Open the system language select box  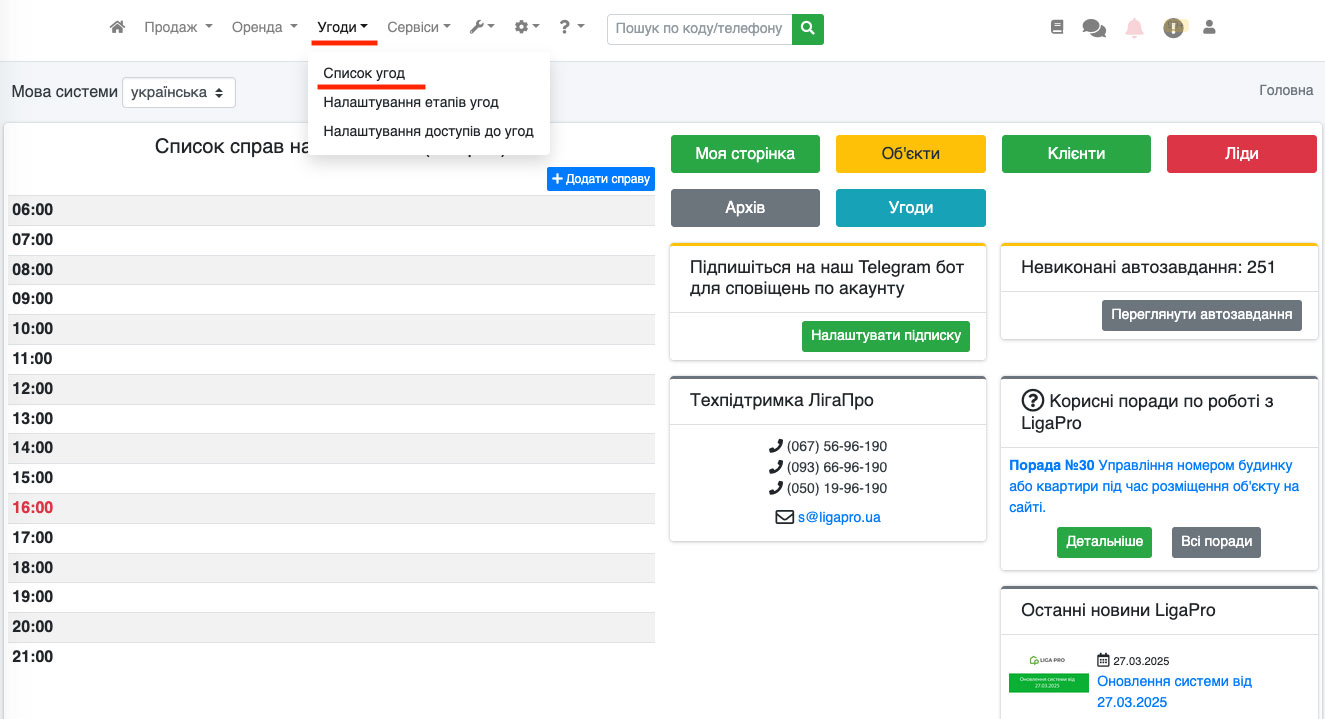click(x=178, y=92)
